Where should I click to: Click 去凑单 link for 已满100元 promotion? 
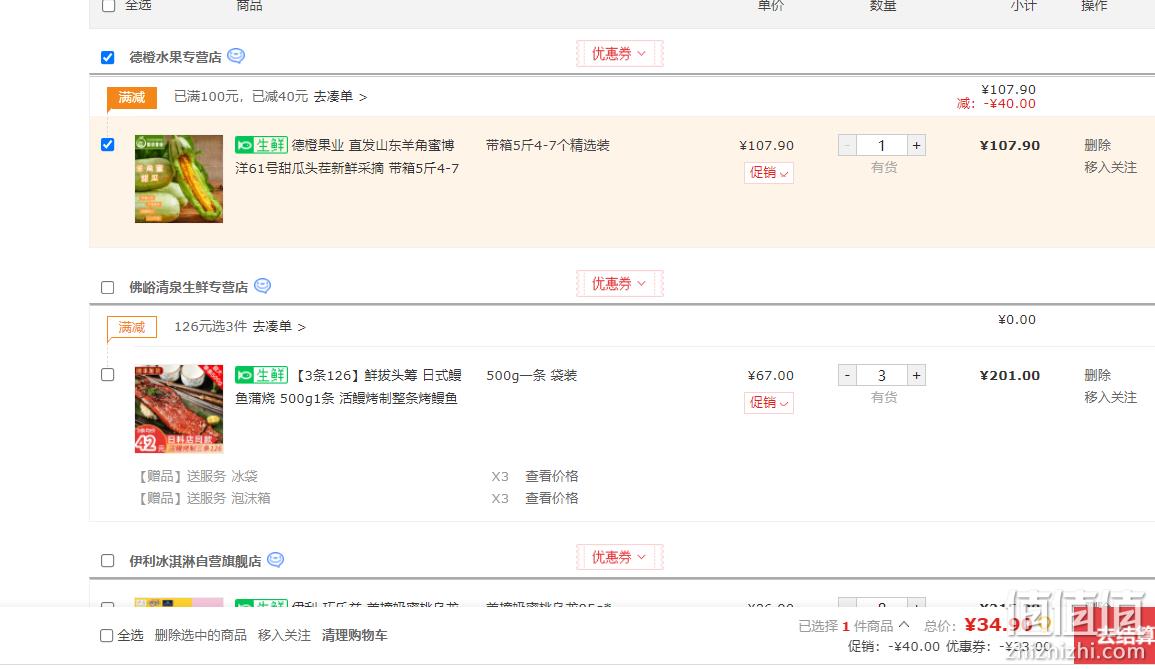(340, 97)
